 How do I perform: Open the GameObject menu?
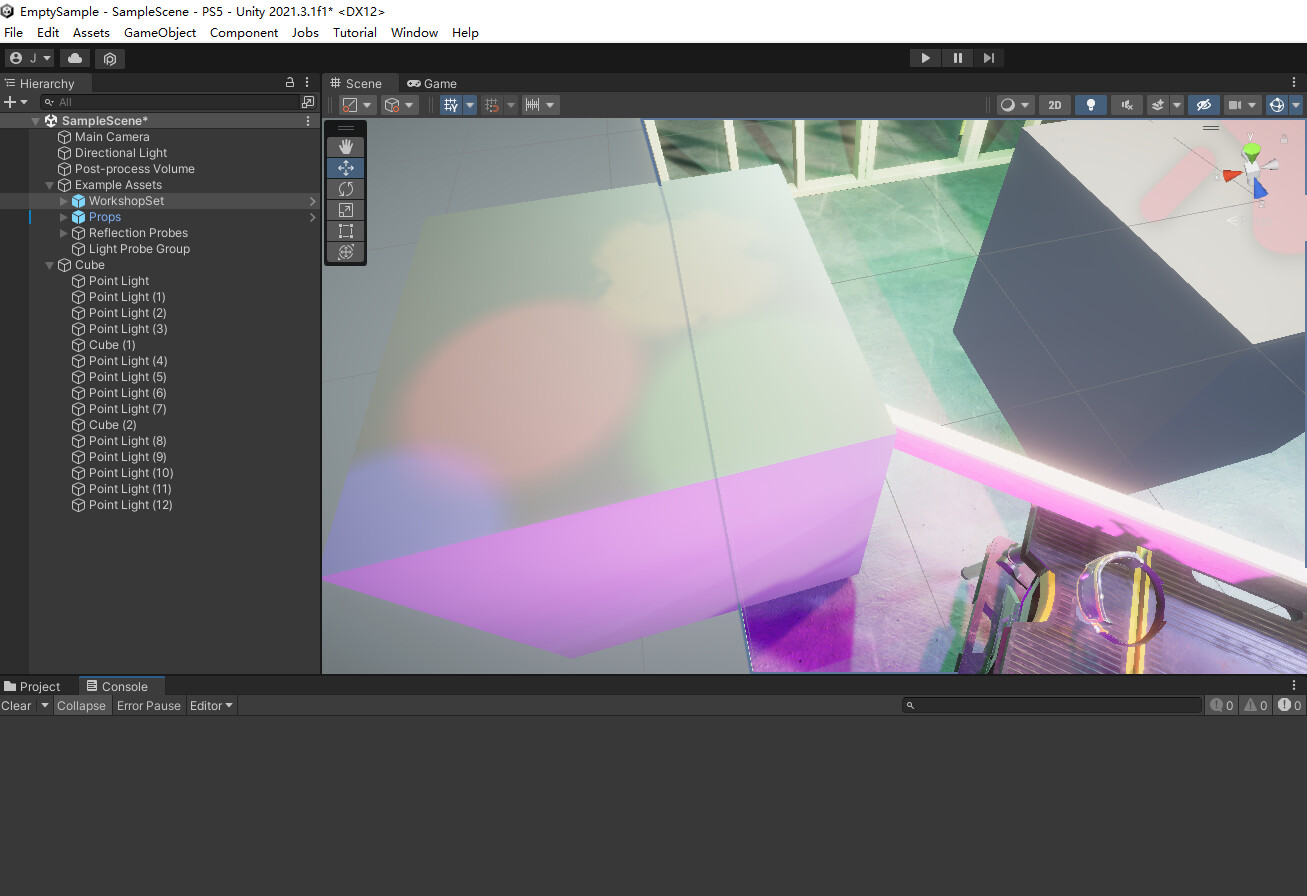[x=160, y=32]
